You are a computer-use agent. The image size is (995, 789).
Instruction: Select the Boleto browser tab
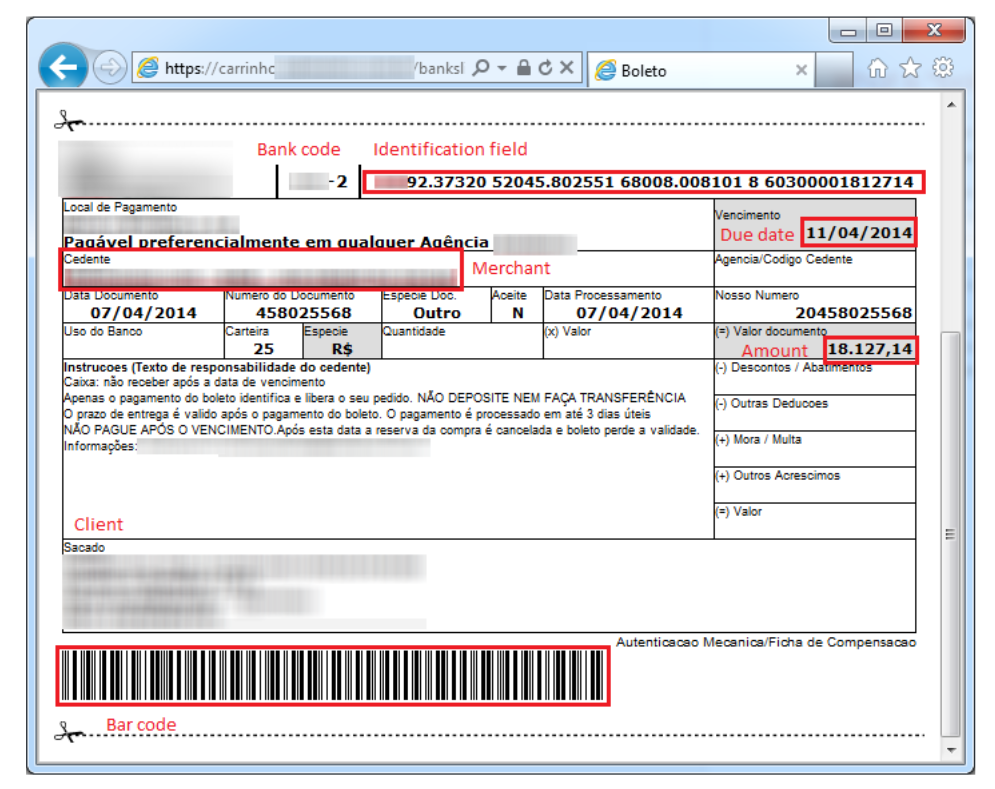[x=702, y=70]
